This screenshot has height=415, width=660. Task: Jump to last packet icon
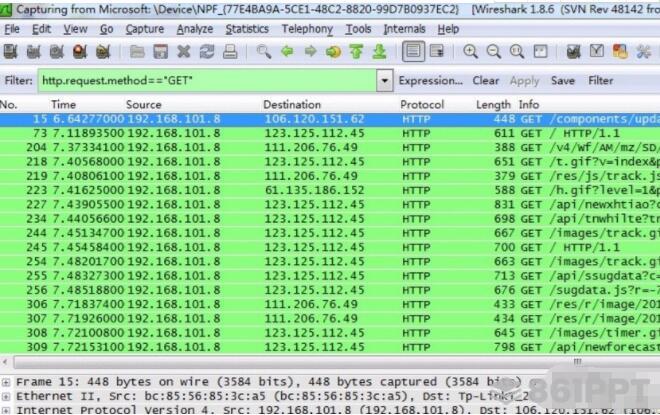pyautogui.click(x=379, y=52)
